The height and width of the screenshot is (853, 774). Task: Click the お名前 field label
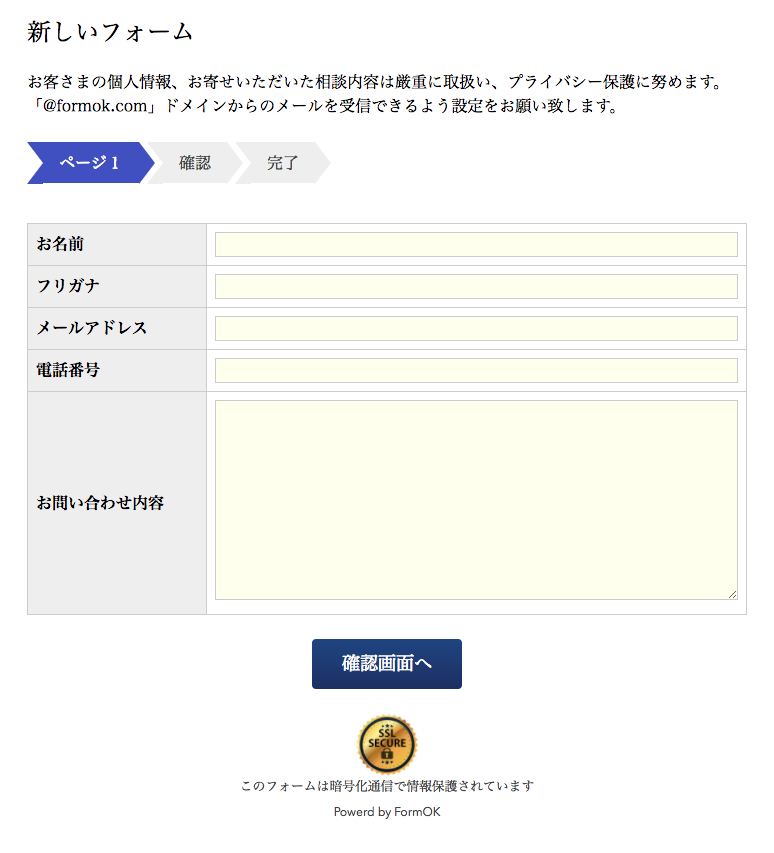coord(60,244)
